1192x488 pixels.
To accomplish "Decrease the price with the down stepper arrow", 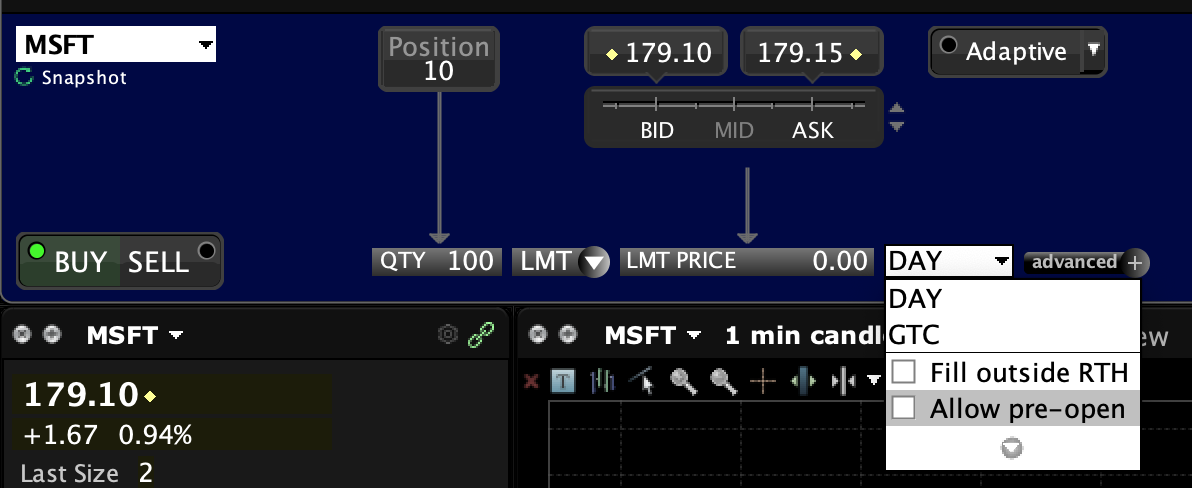I will 897,126.
